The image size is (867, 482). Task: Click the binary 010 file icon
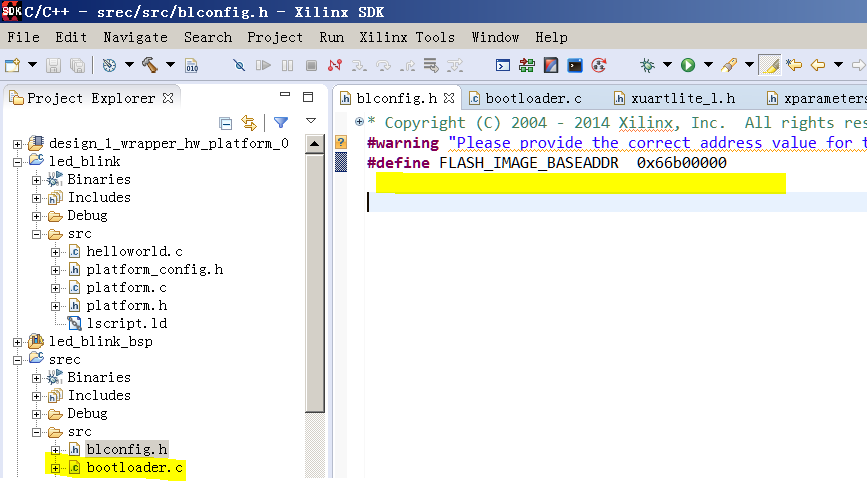191,65
